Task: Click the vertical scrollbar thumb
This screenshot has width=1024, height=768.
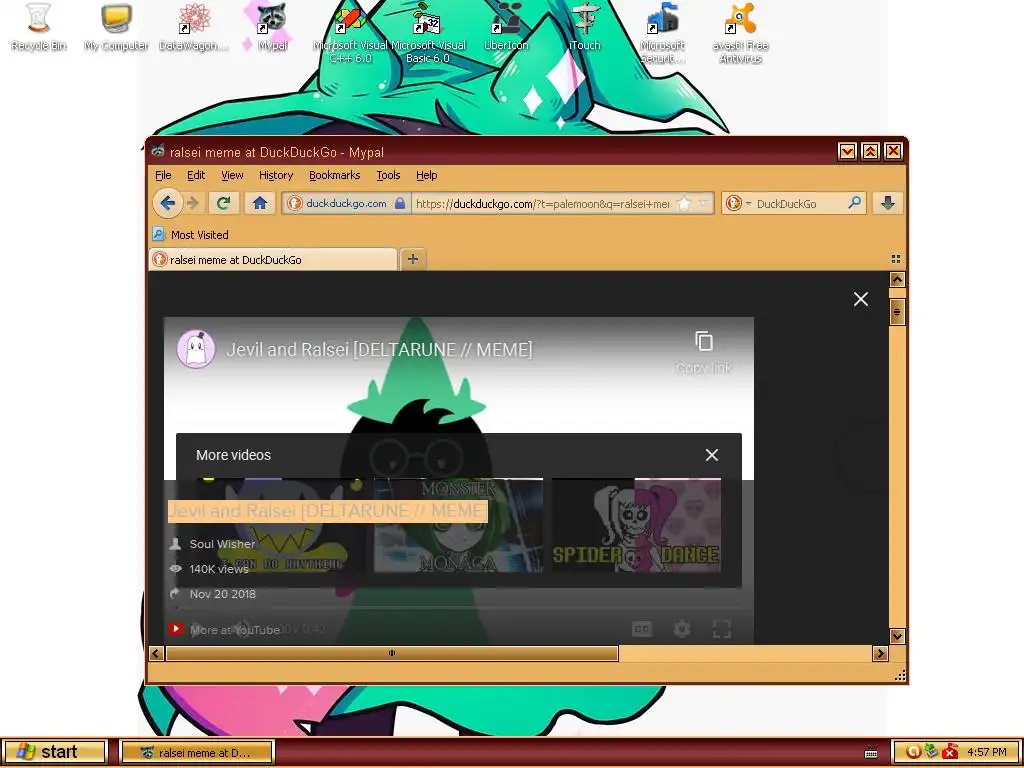Action: (x=897, y=312)
